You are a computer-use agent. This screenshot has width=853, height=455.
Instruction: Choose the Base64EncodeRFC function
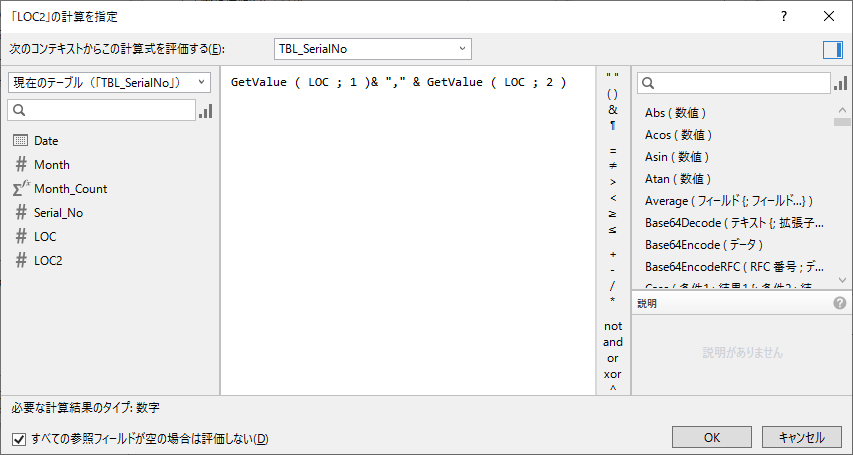(x=734, y=267)
